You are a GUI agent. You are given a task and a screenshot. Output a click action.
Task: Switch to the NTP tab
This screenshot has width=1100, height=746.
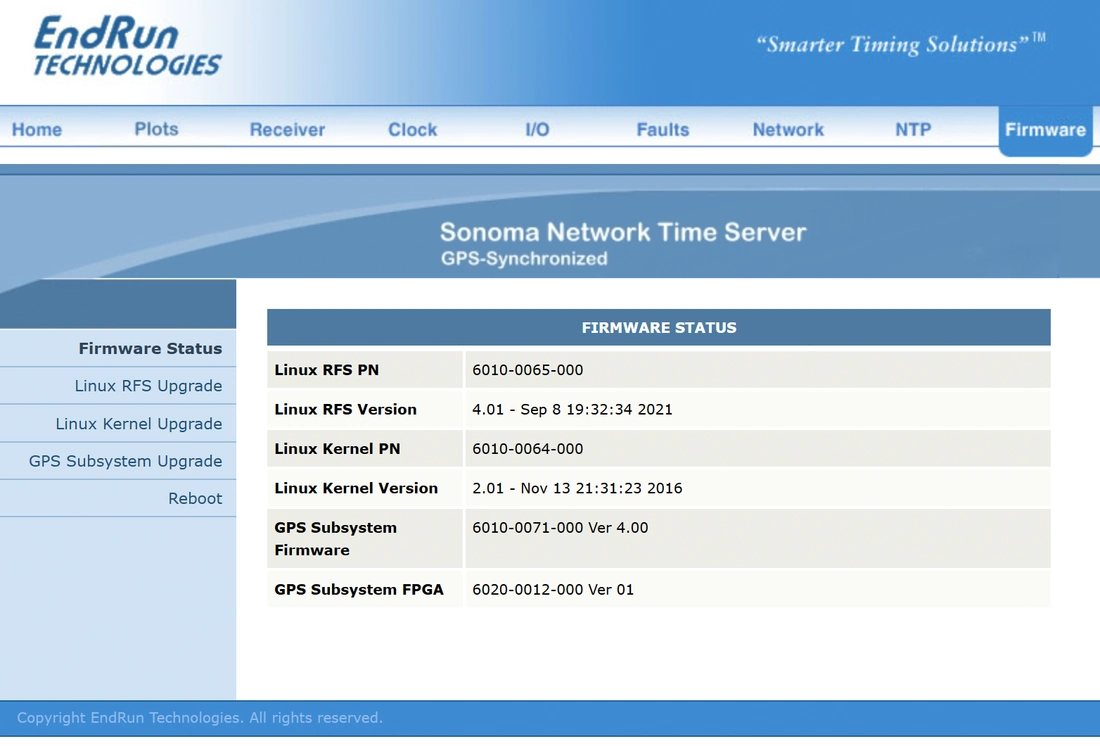tap(913, 130)
